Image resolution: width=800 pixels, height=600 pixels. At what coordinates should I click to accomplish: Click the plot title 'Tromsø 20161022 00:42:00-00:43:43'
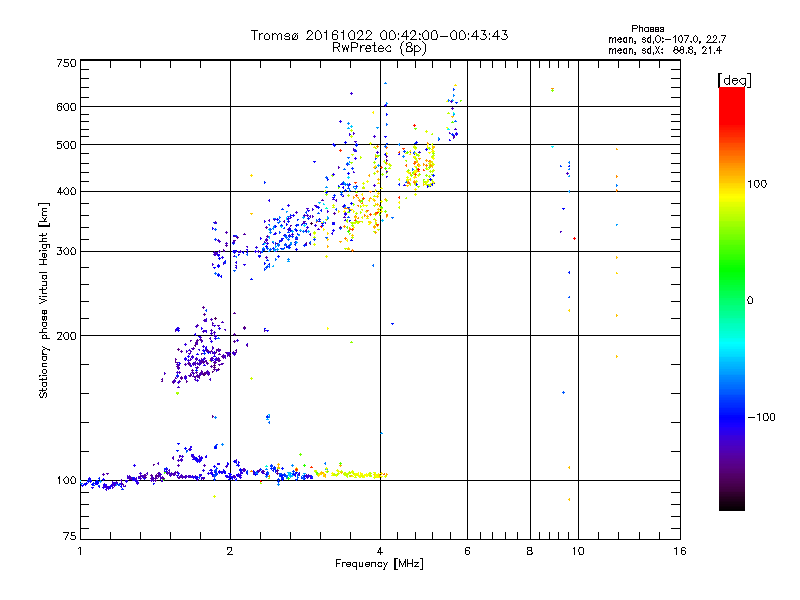pyautogui.click(x=380, y=35)
